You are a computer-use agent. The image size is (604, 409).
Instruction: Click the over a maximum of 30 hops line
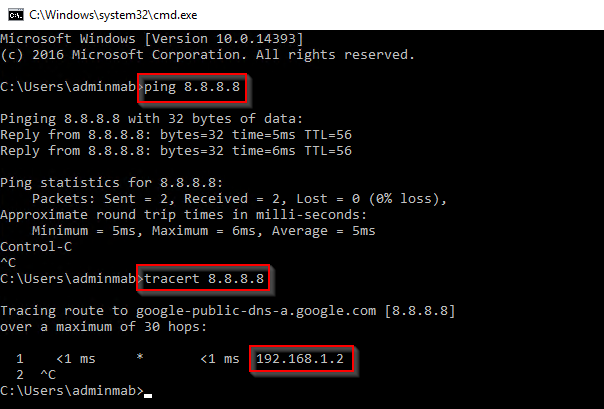tap(104, 327)
